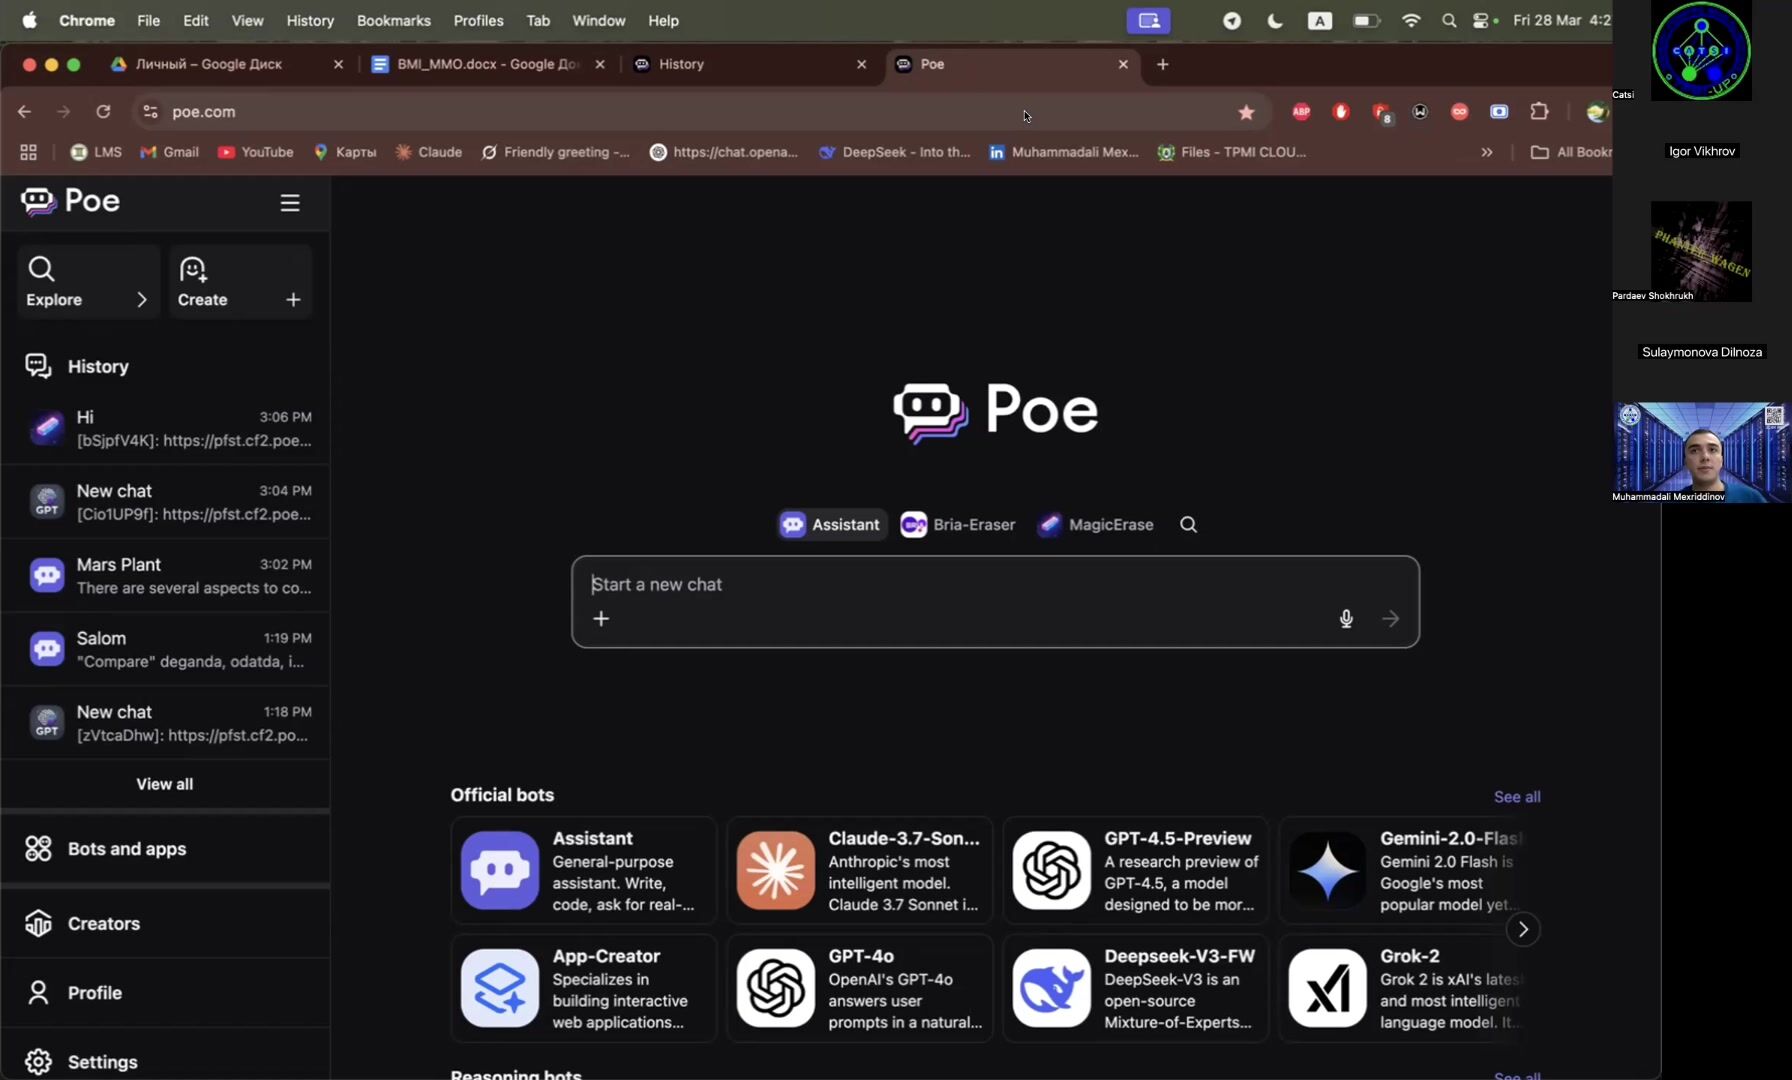Open the bookmarks apps grid icon
The image size is (1792, 1080).
coord(28,152)
